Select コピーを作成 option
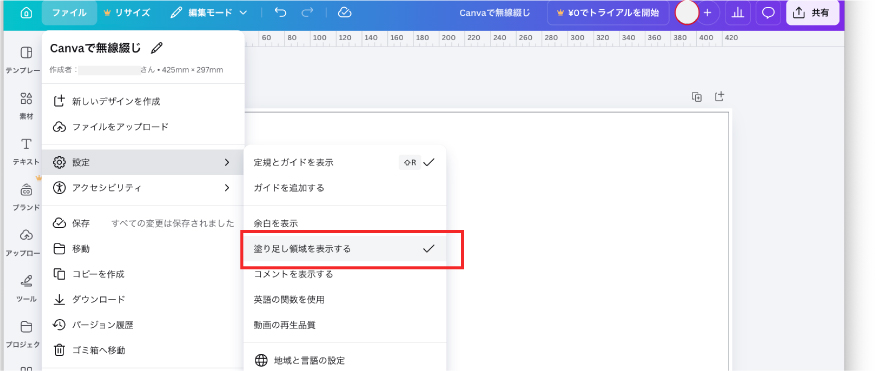 143,274
